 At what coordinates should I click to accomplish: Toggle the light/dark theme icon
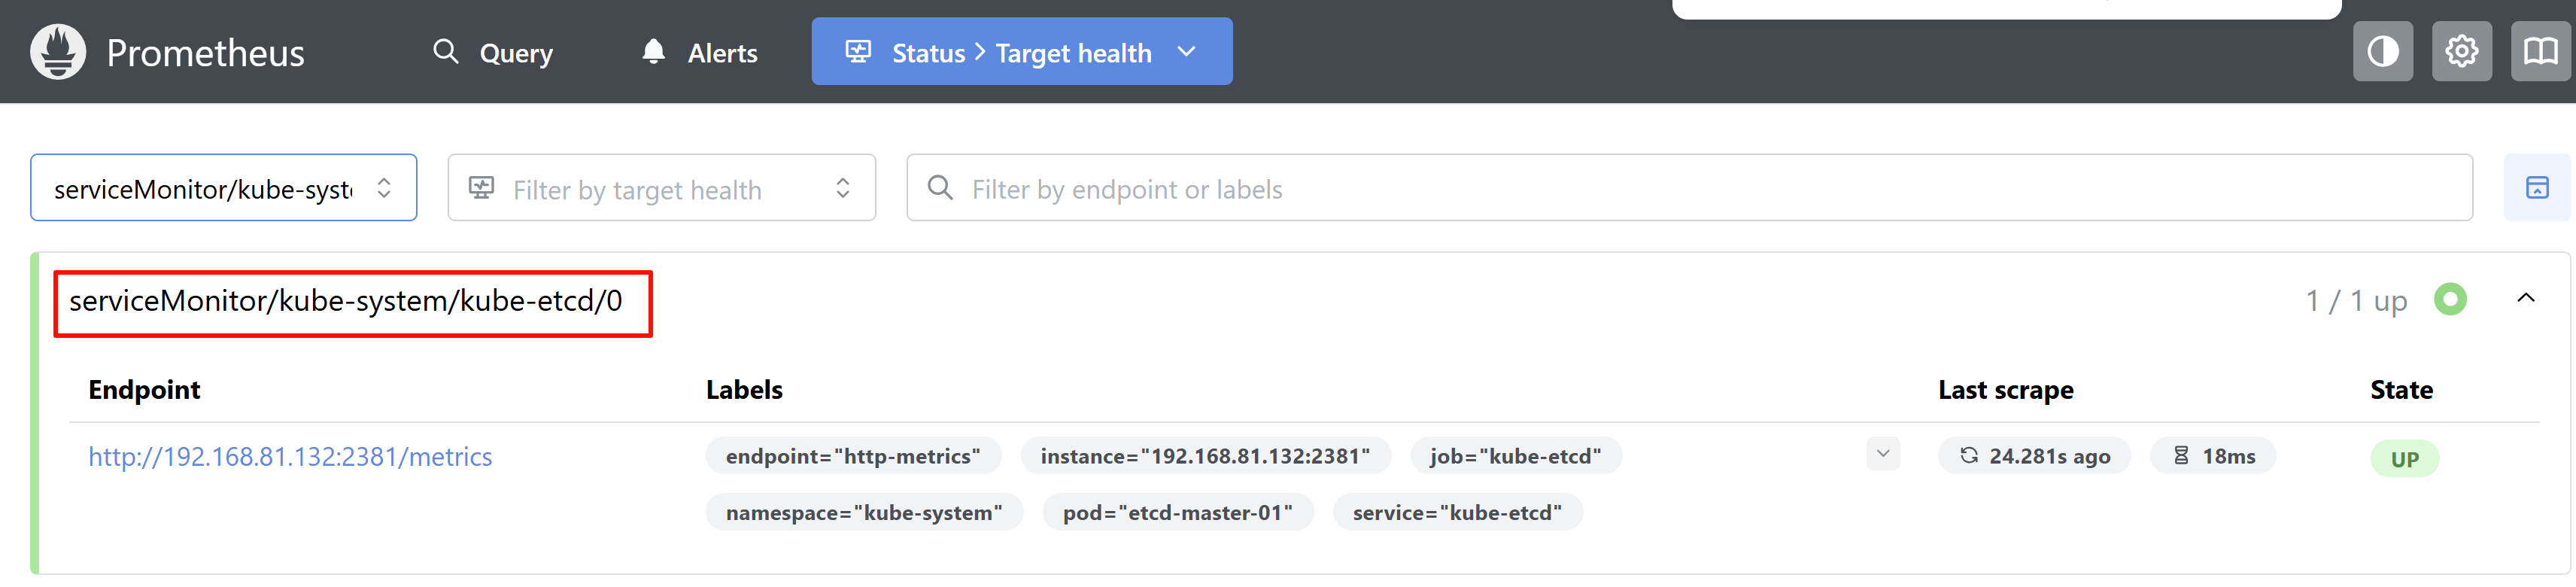(2382, 52)
